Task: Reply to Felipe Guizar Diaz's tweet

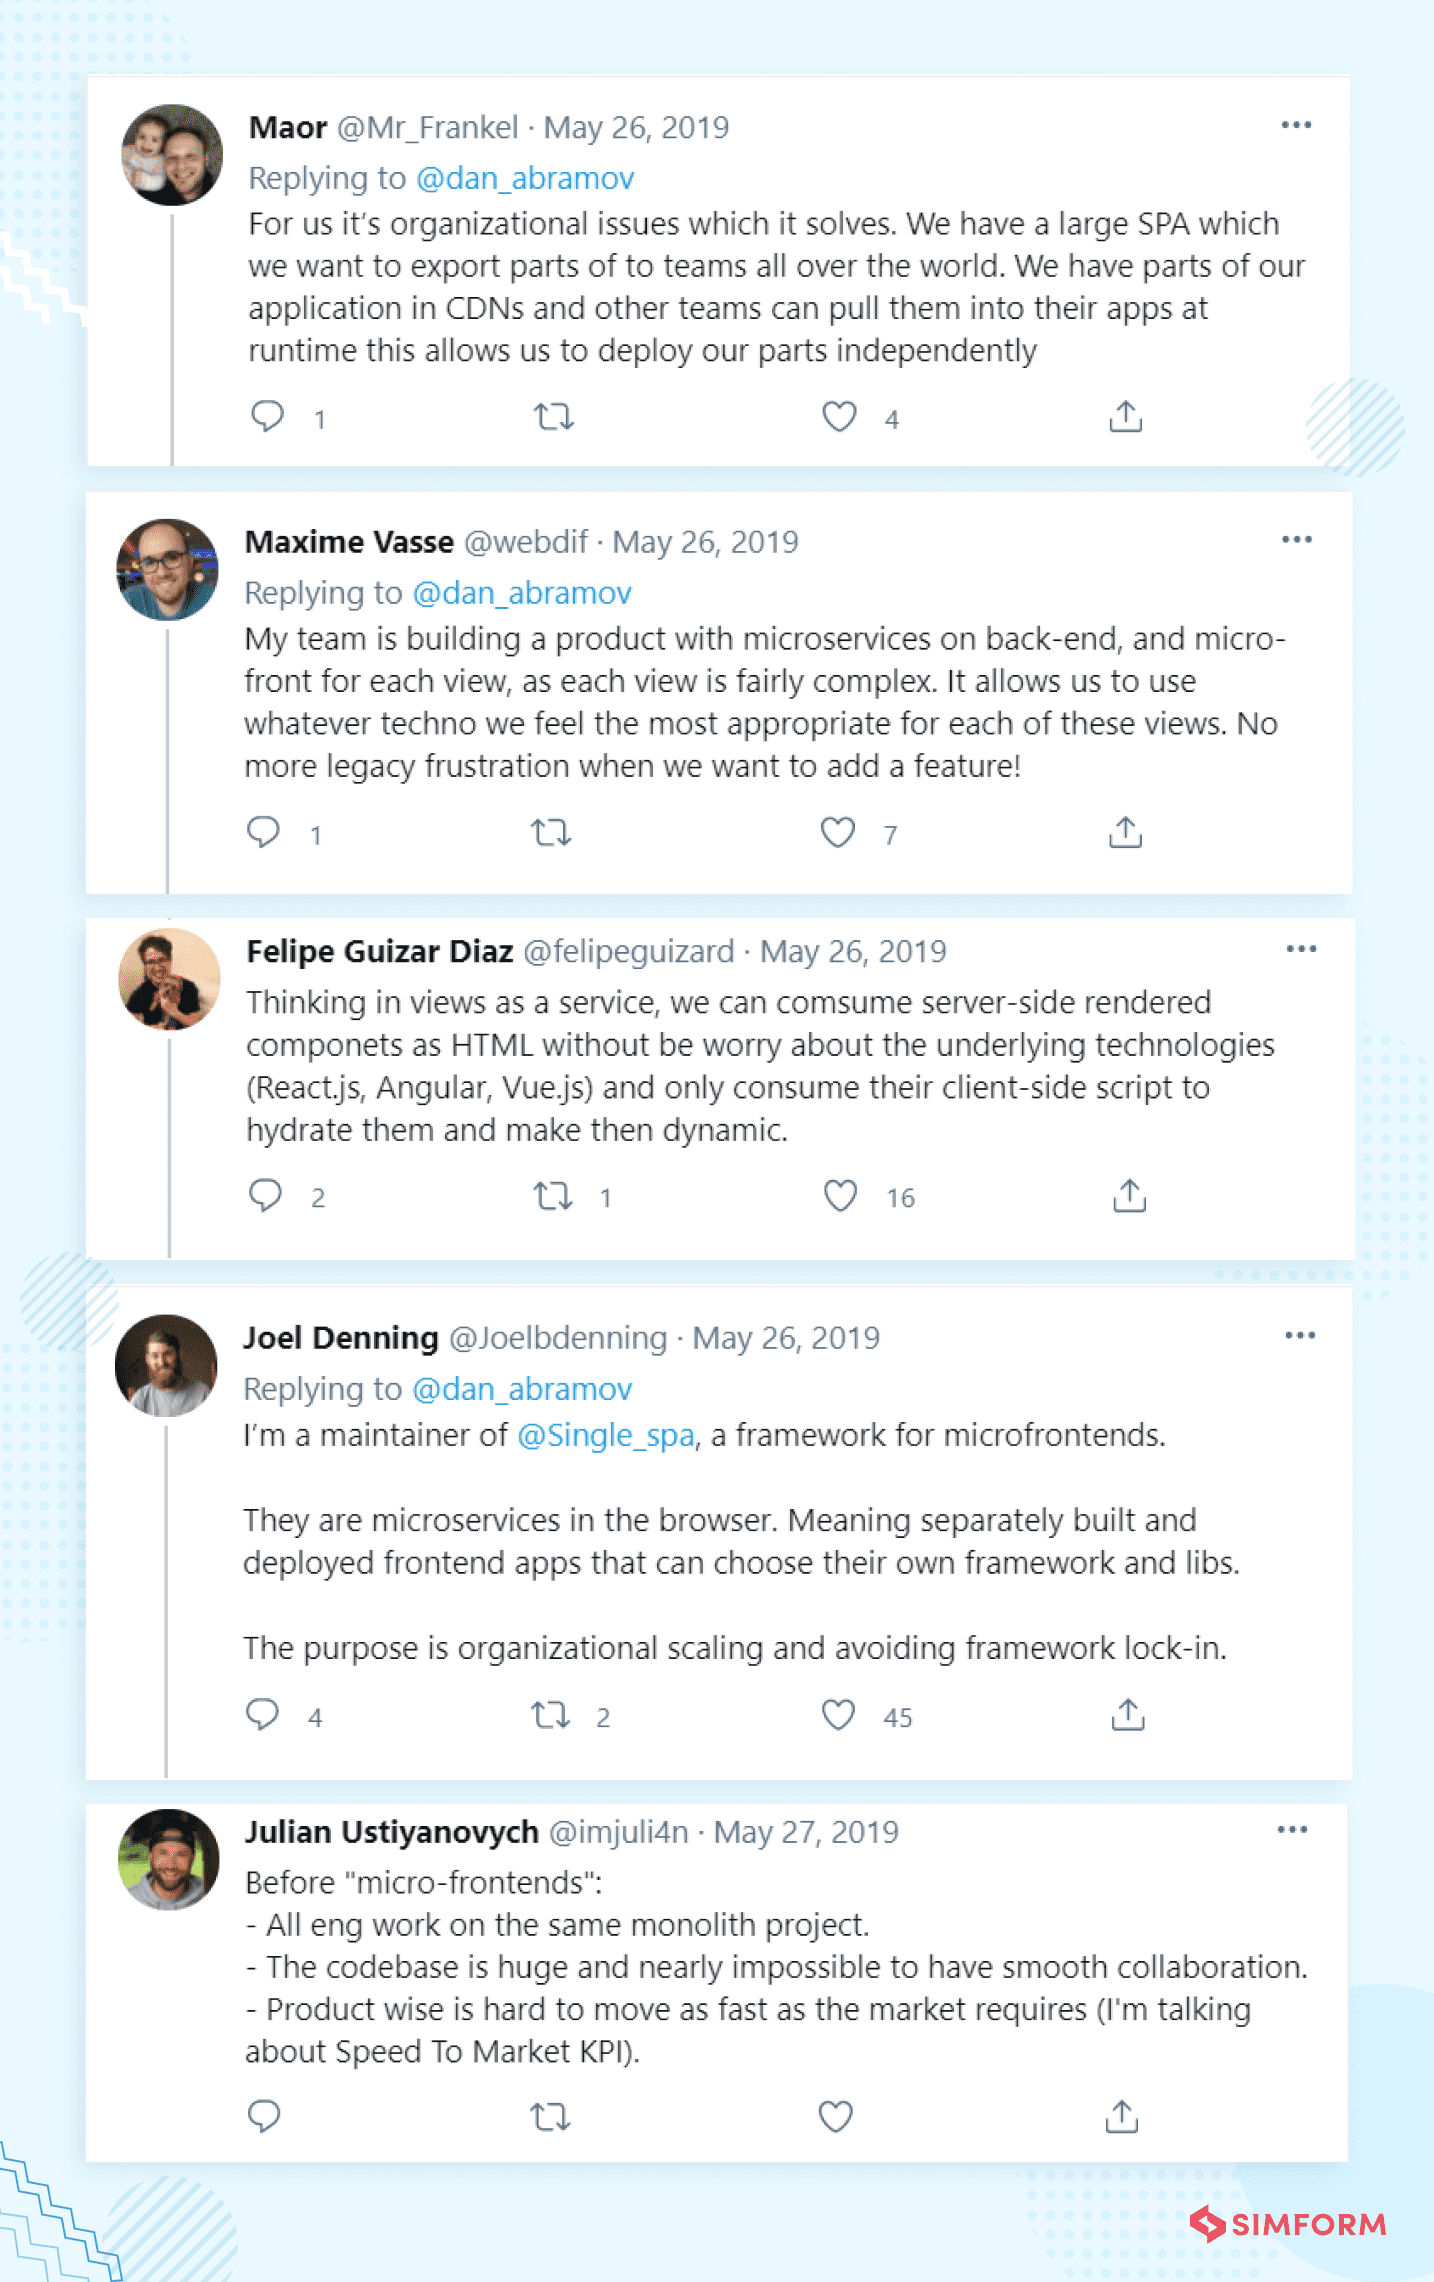Action: point(265,1195)
